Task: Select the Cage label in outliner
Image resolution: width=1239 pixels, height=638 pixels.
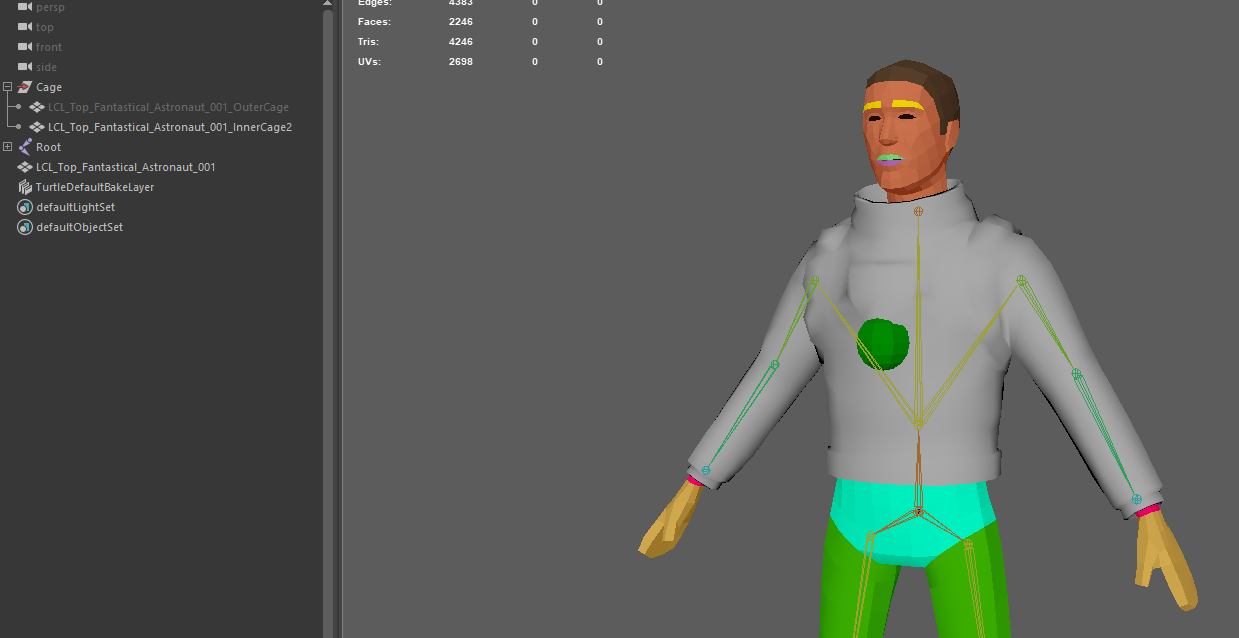Action: [49, 87]
